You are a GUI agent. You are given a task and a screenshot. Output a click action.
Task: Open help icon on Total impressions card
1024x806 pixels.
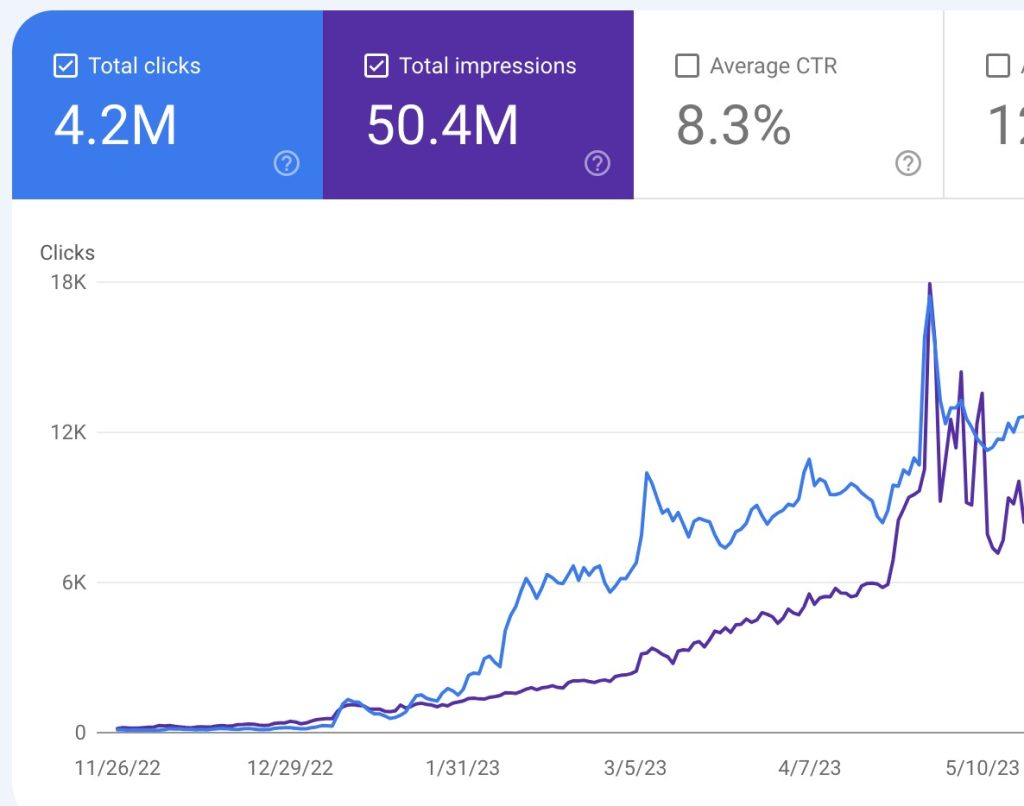pyautogui.click(x=597, y=163)
